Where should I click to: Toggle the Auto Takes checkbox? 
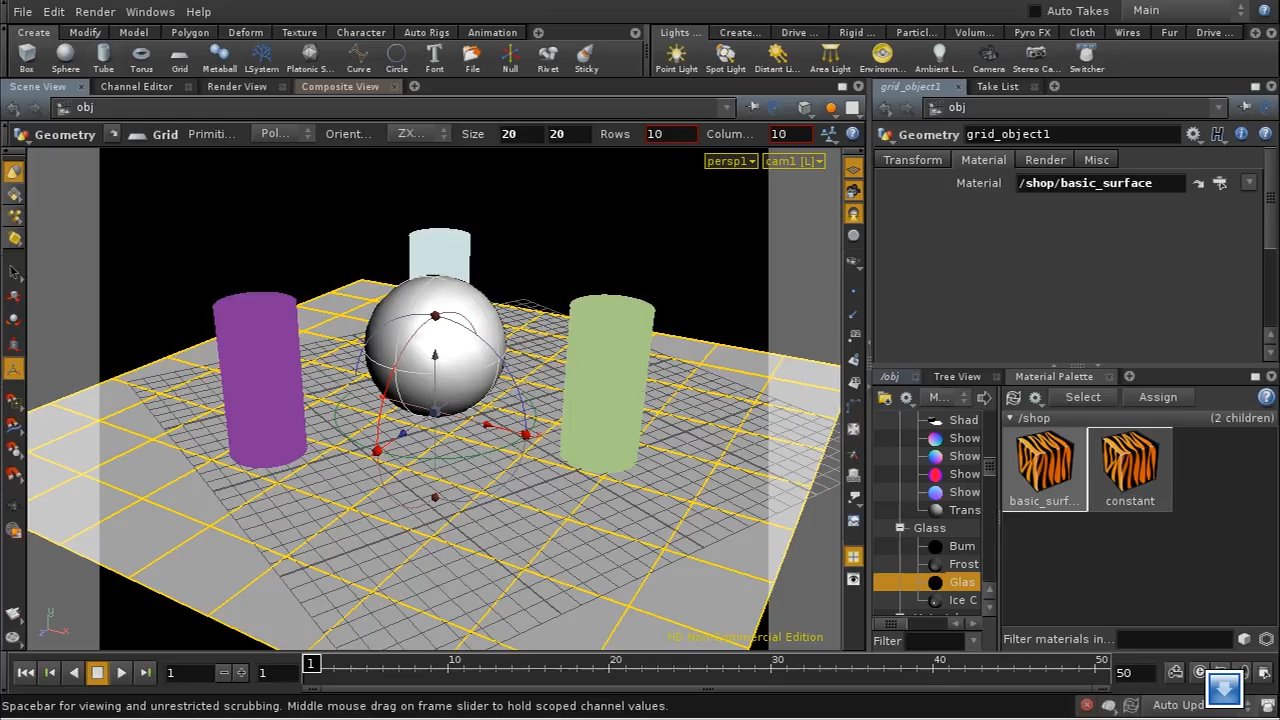[1035, 11]
